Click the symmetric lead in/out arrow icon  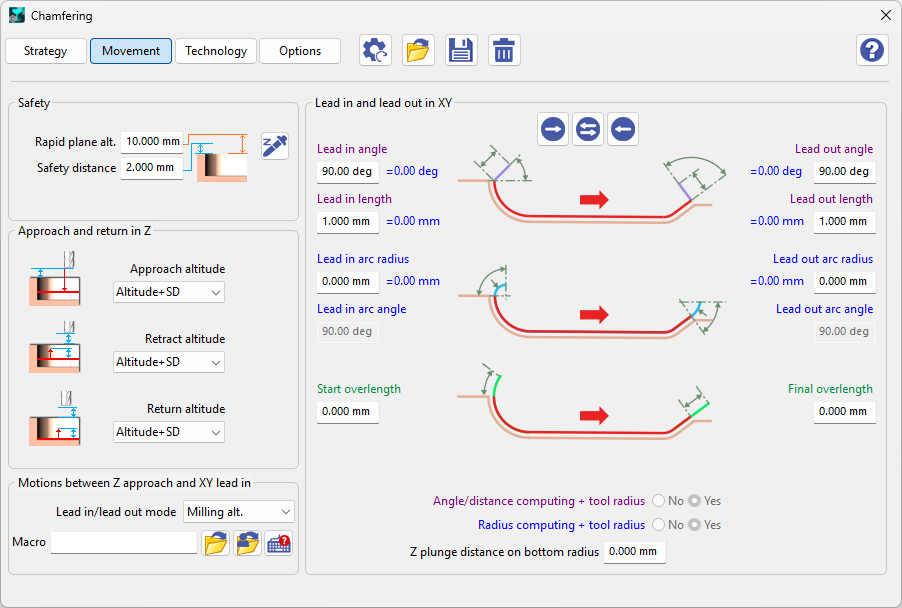click(587, 128)
